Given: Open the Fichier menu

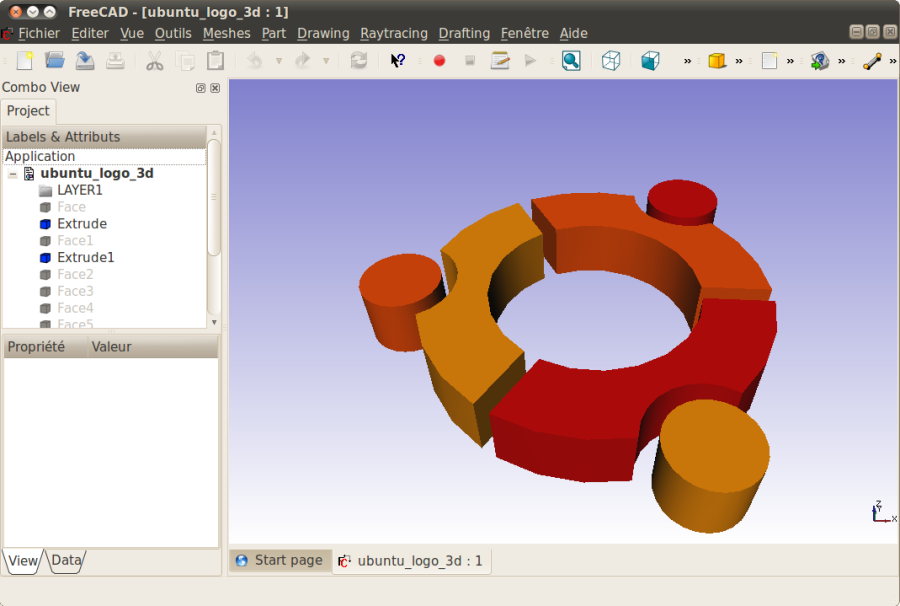Looking at the screenshot, I should point(38,33).
